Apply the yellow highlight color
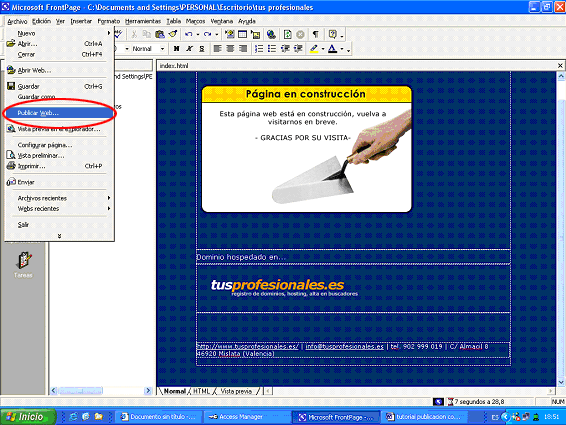The width and height of the screenshot is (566, 425). [x=314, y=49]
